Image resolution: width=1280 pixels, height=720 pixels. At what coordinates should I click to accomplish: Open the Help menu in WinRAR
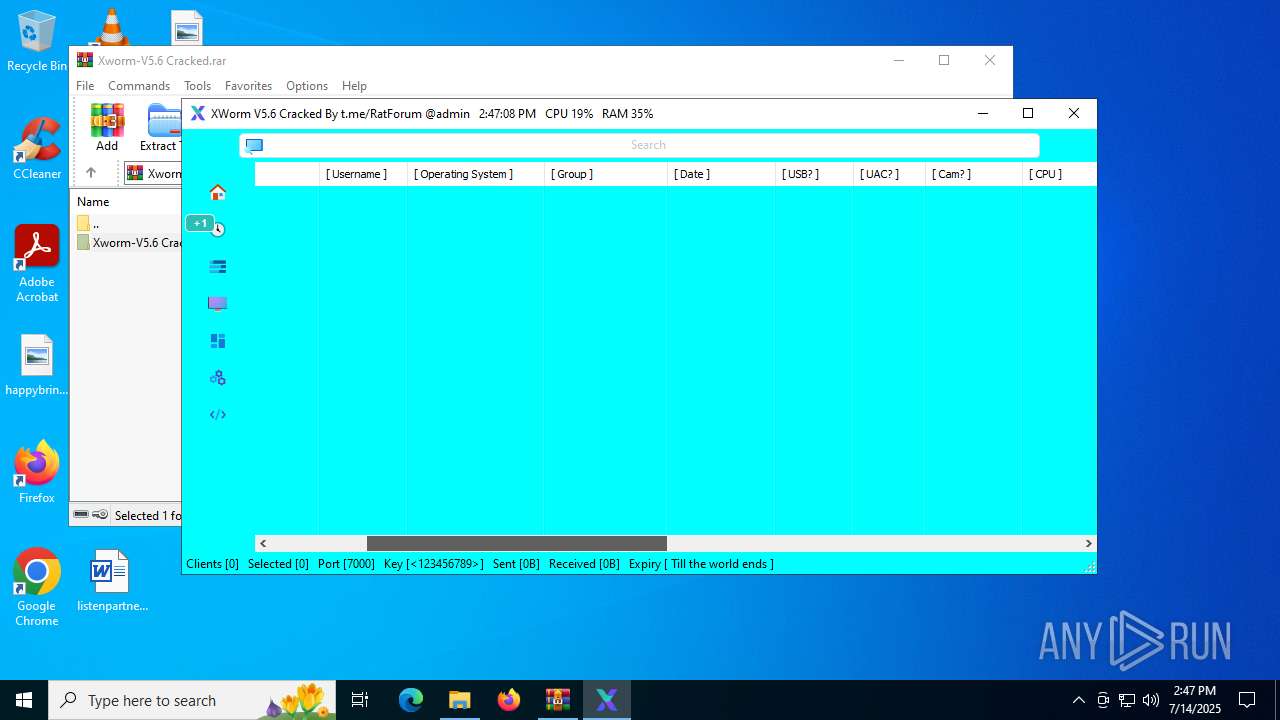tap(354, 86)
